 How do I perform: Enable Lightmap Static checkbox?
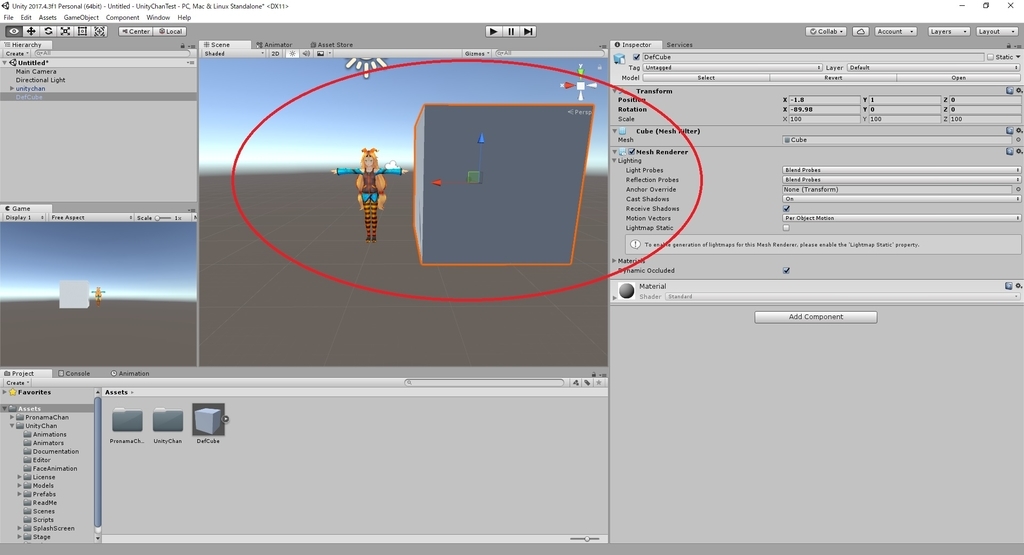[786, 228]
